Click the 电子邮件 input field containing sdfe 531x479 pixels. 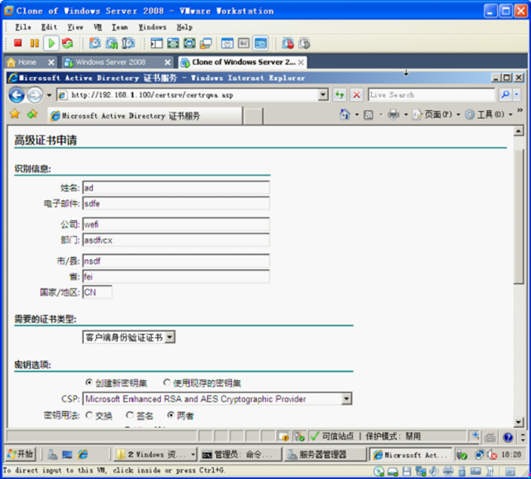(x=176, y=203)
